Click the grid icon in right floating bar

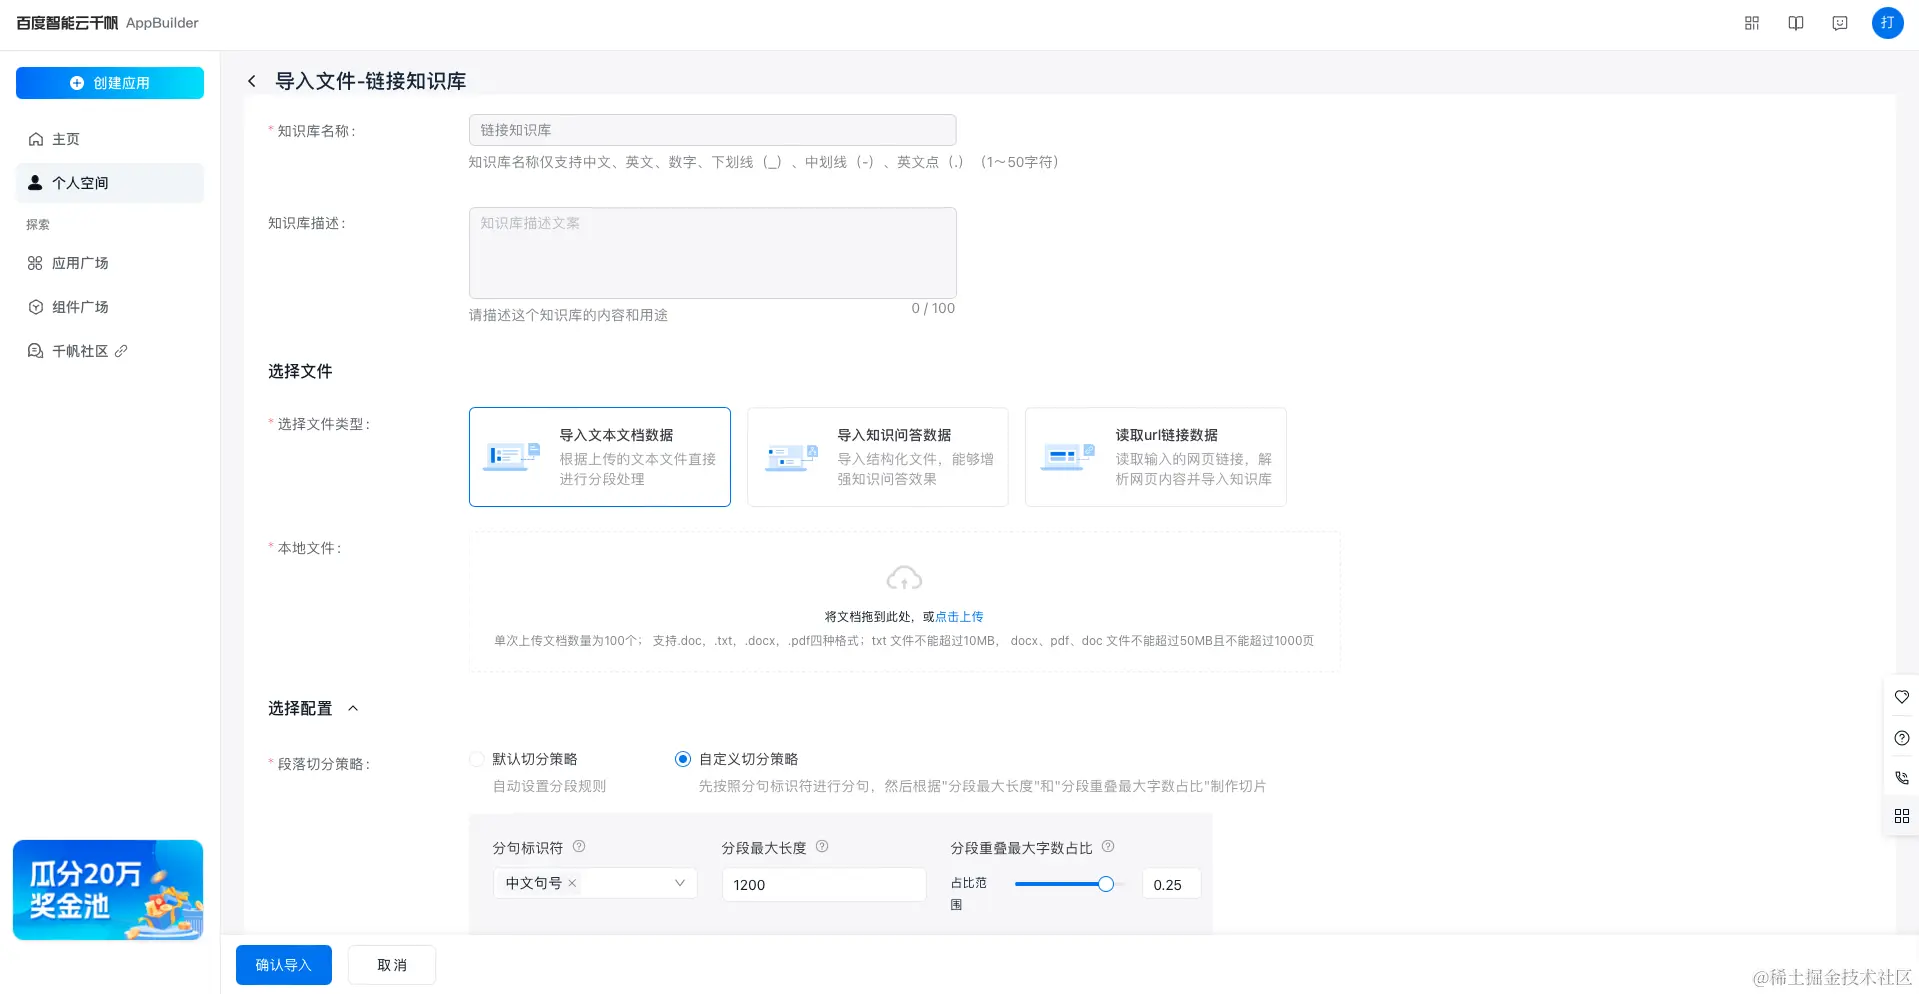[x=1902, y=816]
